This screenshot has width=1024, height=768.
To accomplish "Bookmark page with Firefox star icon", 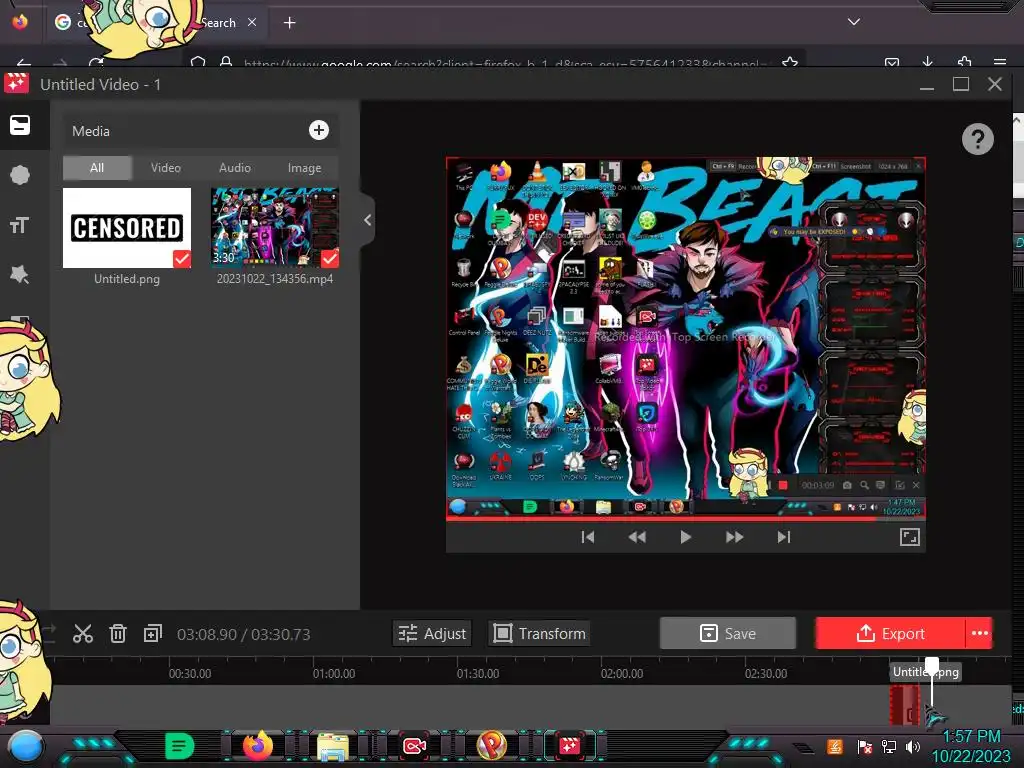I will tap(790, 63).
